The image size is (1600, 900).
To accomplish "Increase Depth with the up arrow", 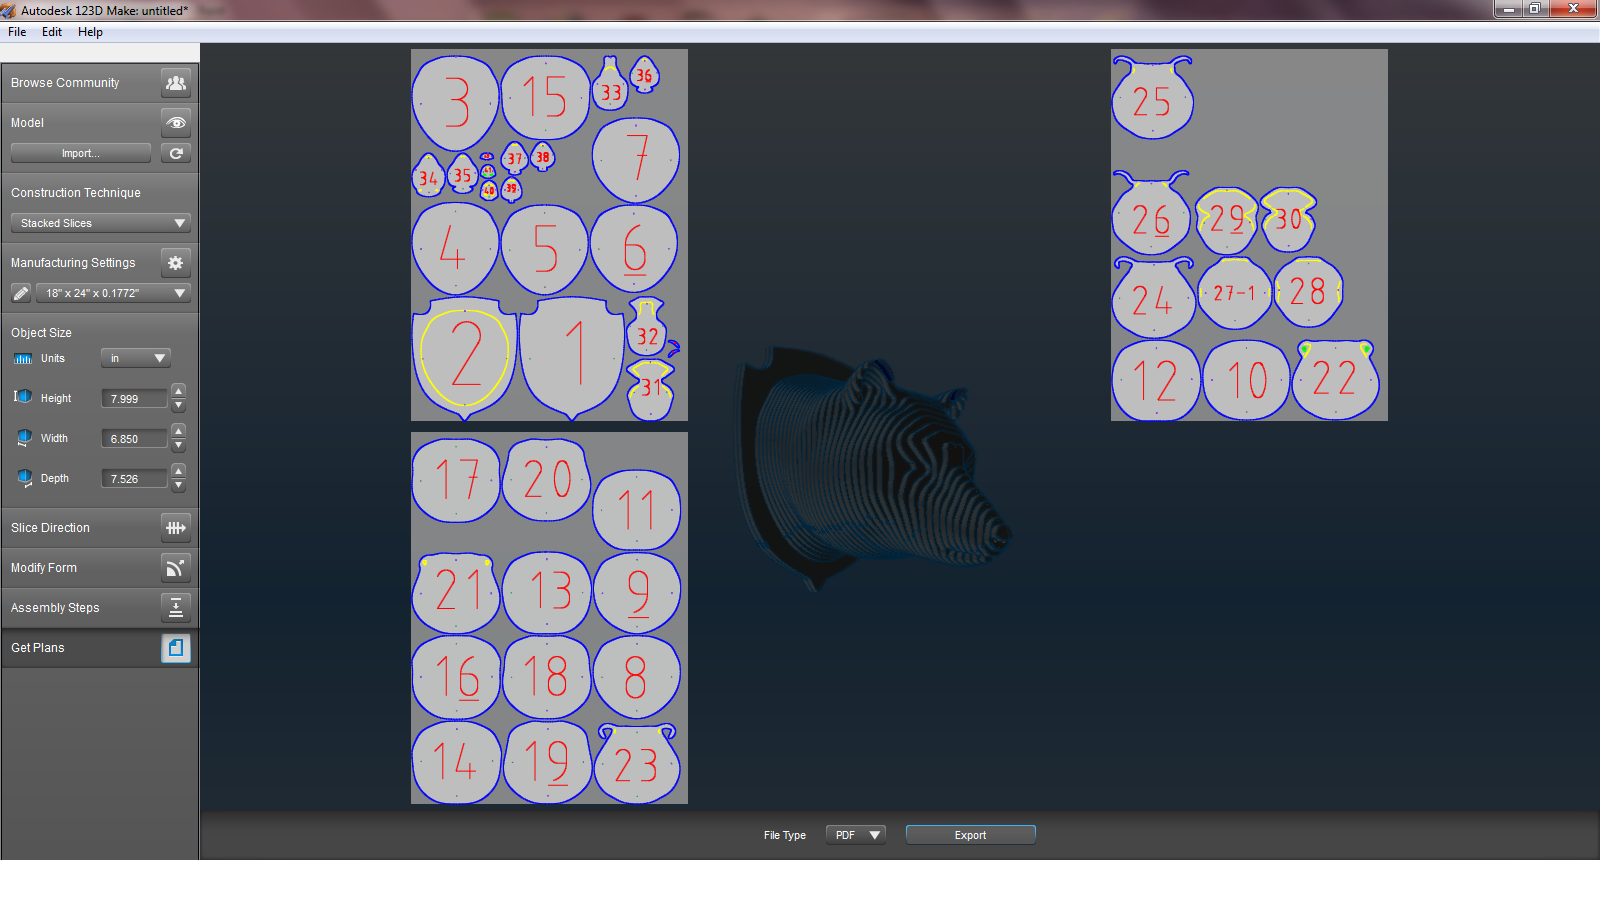I will [x=178, y=471].
